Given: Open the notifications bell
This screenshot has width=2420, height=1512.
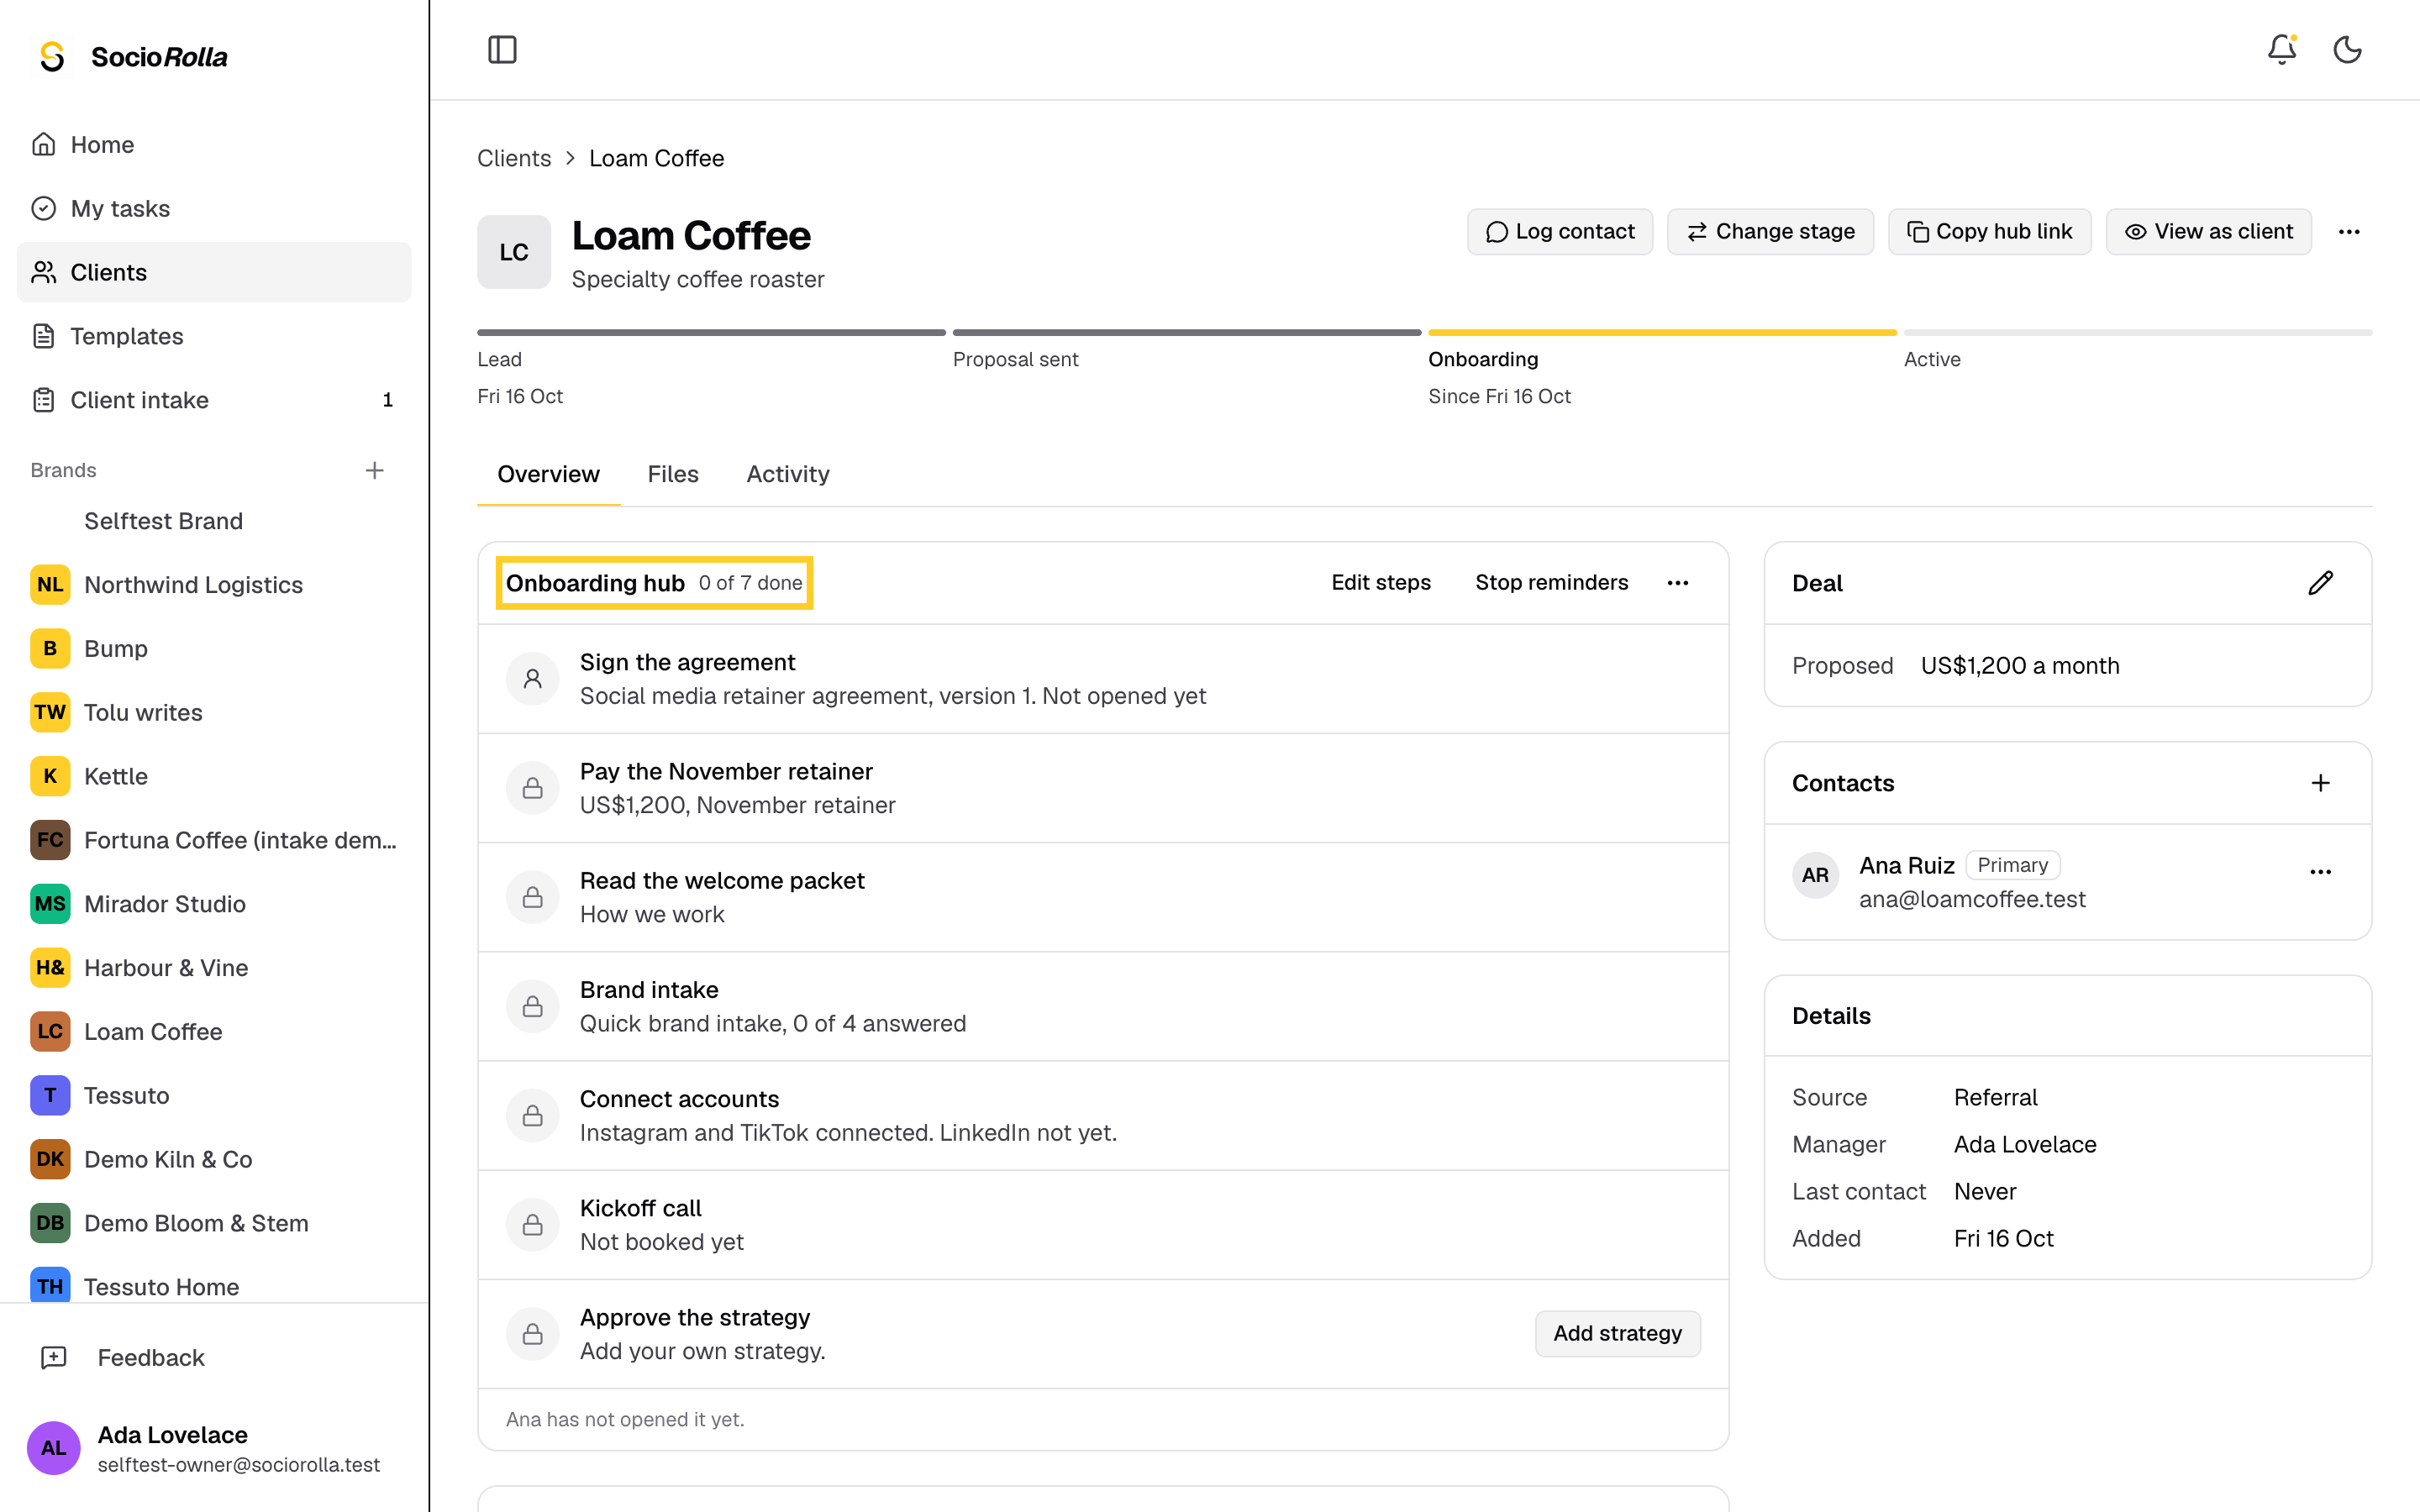Looking at the screenshot, I should tap(2282, 50).
